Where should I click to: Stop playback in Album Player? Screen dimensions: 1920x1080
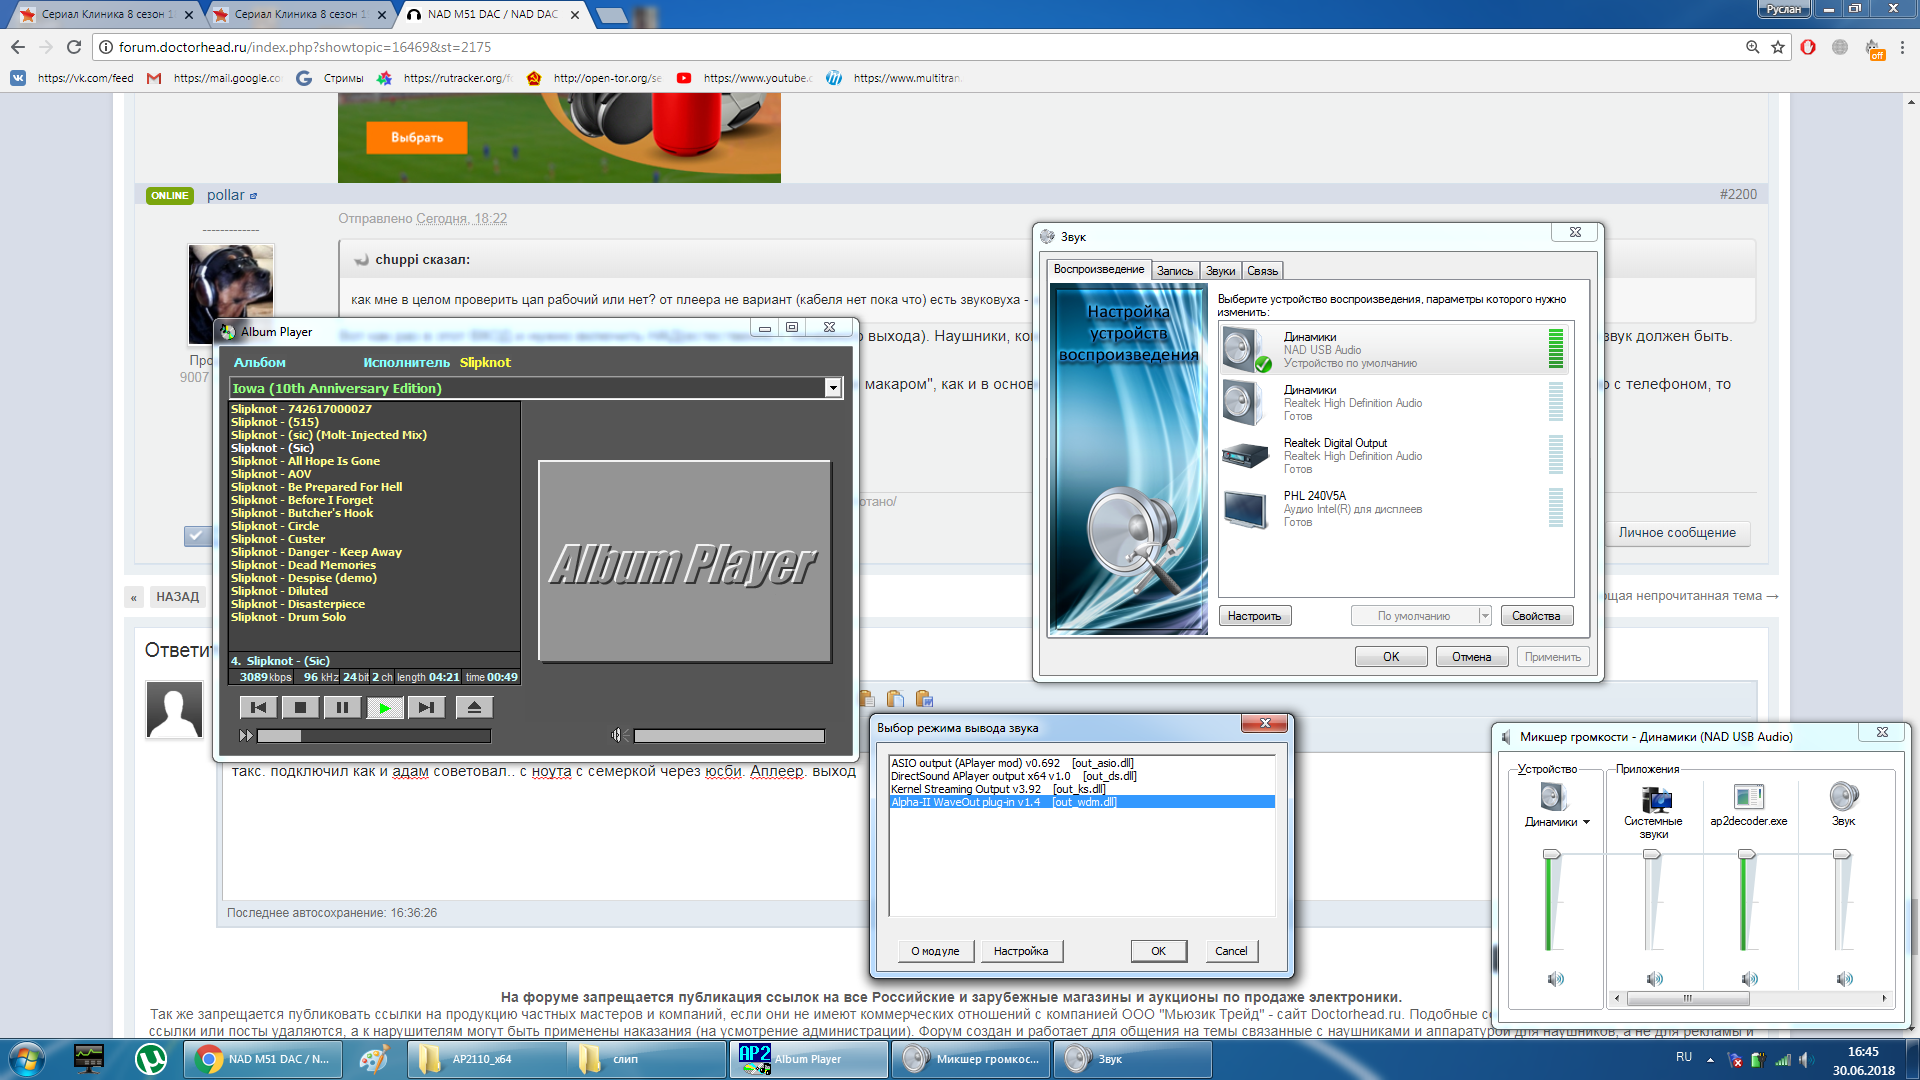pos(300,708)
